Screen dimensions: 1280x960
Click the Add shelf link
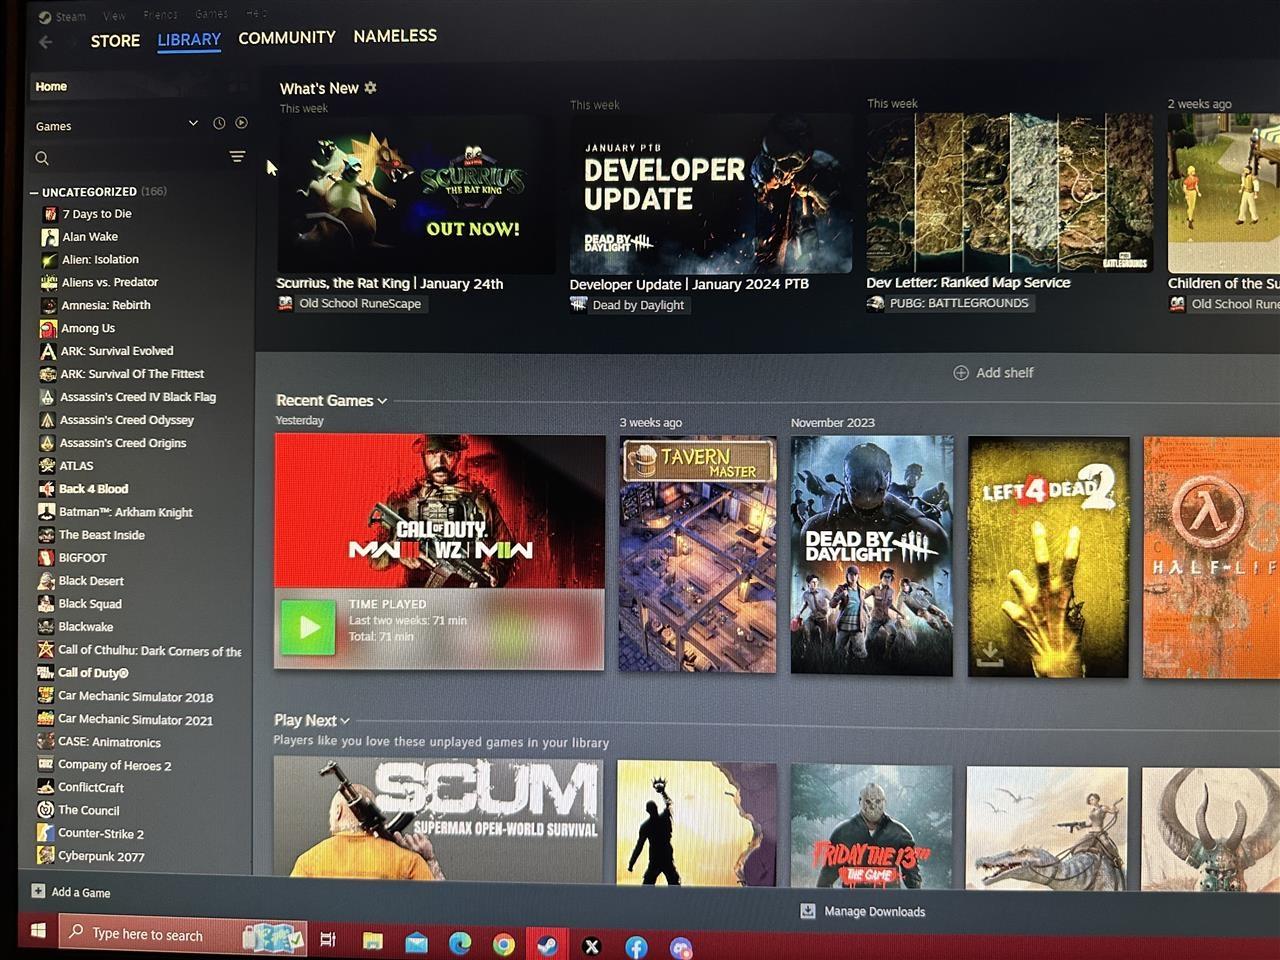(1004, 372)
